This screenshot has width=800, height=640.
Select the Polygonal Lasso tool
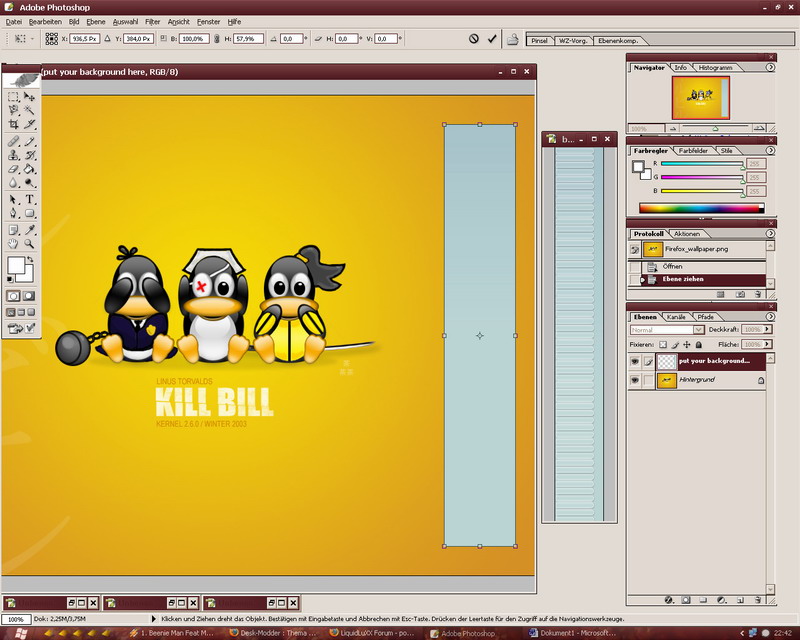click(x=14, y=110)
